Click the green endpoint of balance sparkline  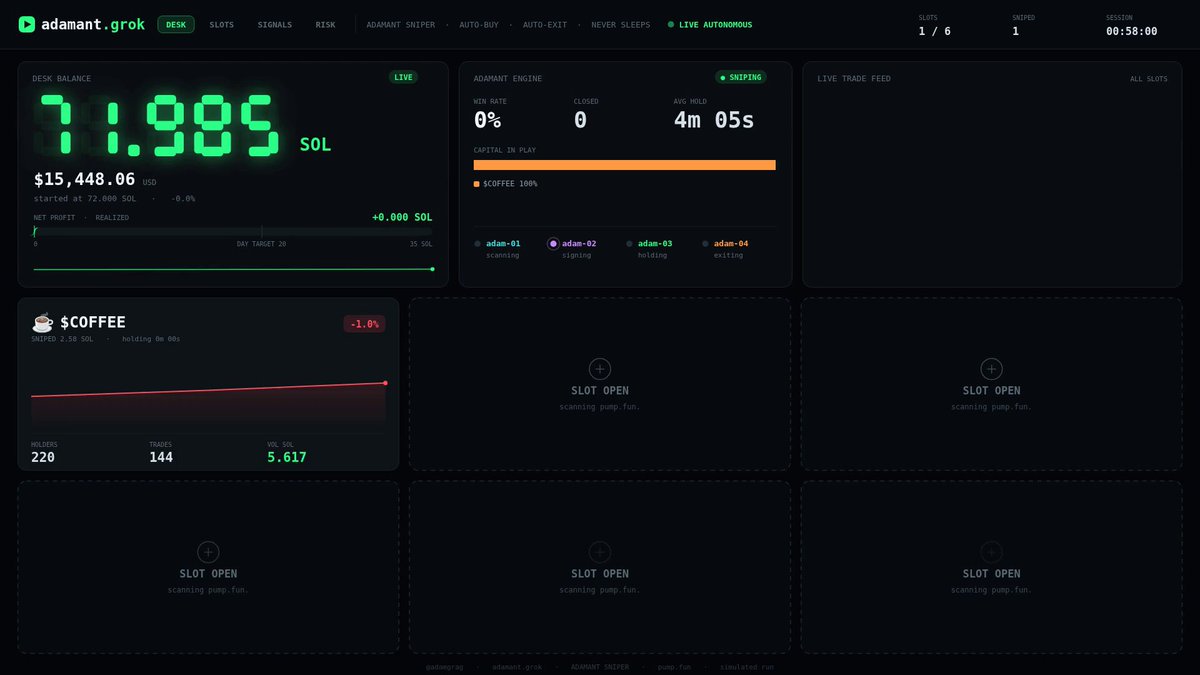[432, 268]
